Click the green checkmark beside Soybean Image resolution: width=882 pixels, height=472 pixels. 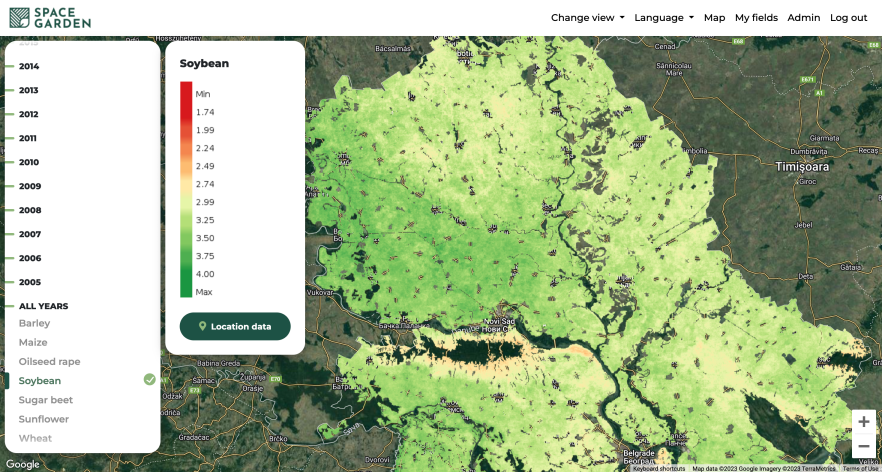click(x=149, y=380)
